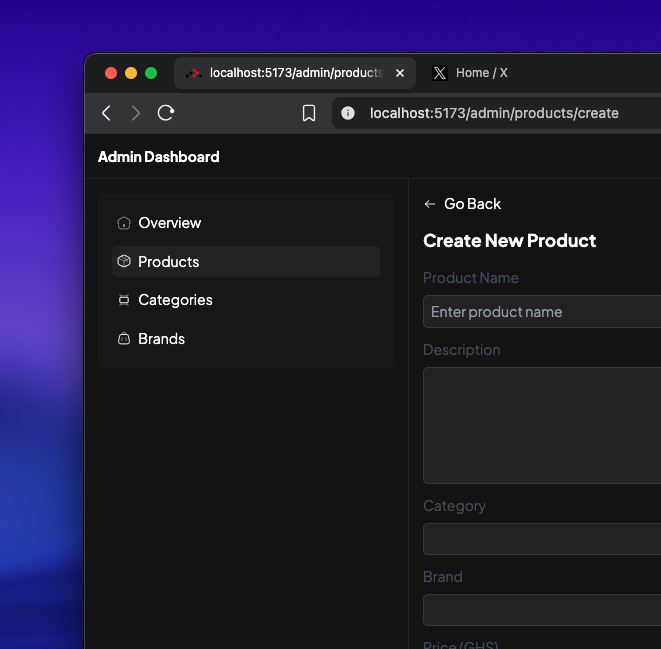Close the browser window with red button

point(111,73)
